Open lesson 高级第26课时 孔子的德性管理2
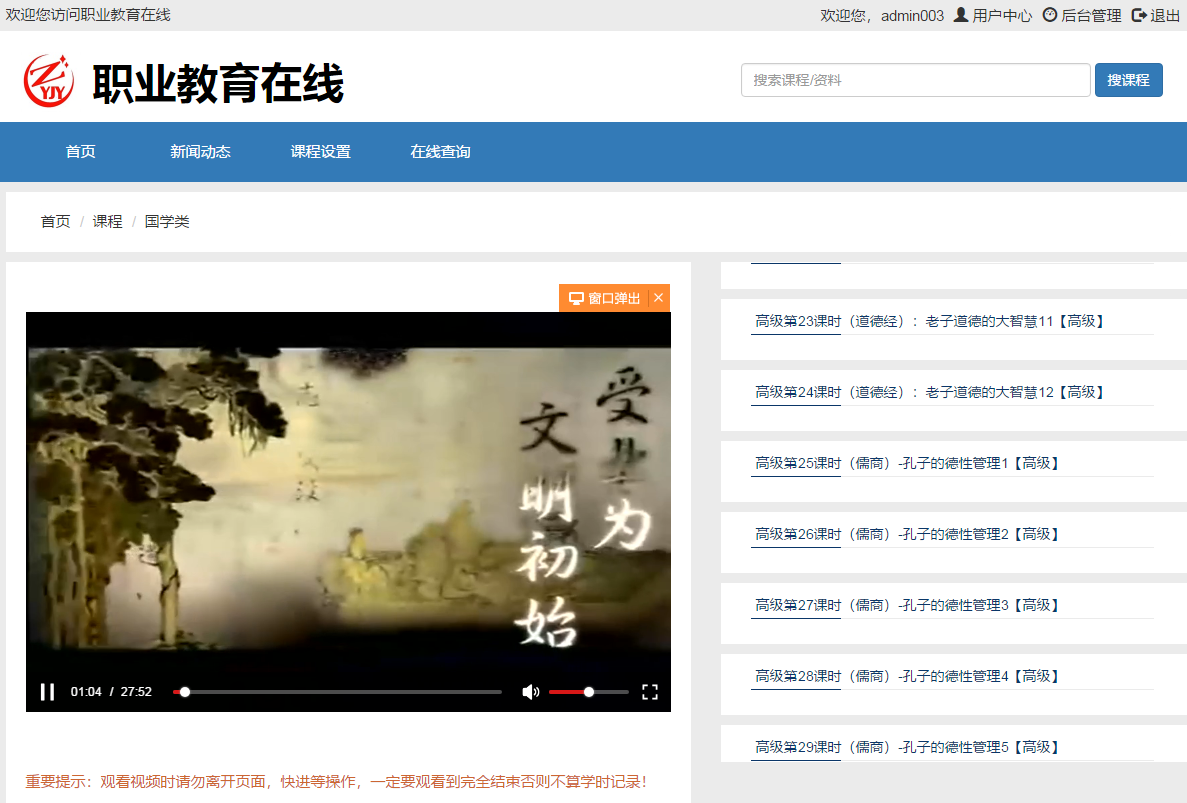This screenshot has width=1187, height=803. pyautogui.click(x=906, y=534)
